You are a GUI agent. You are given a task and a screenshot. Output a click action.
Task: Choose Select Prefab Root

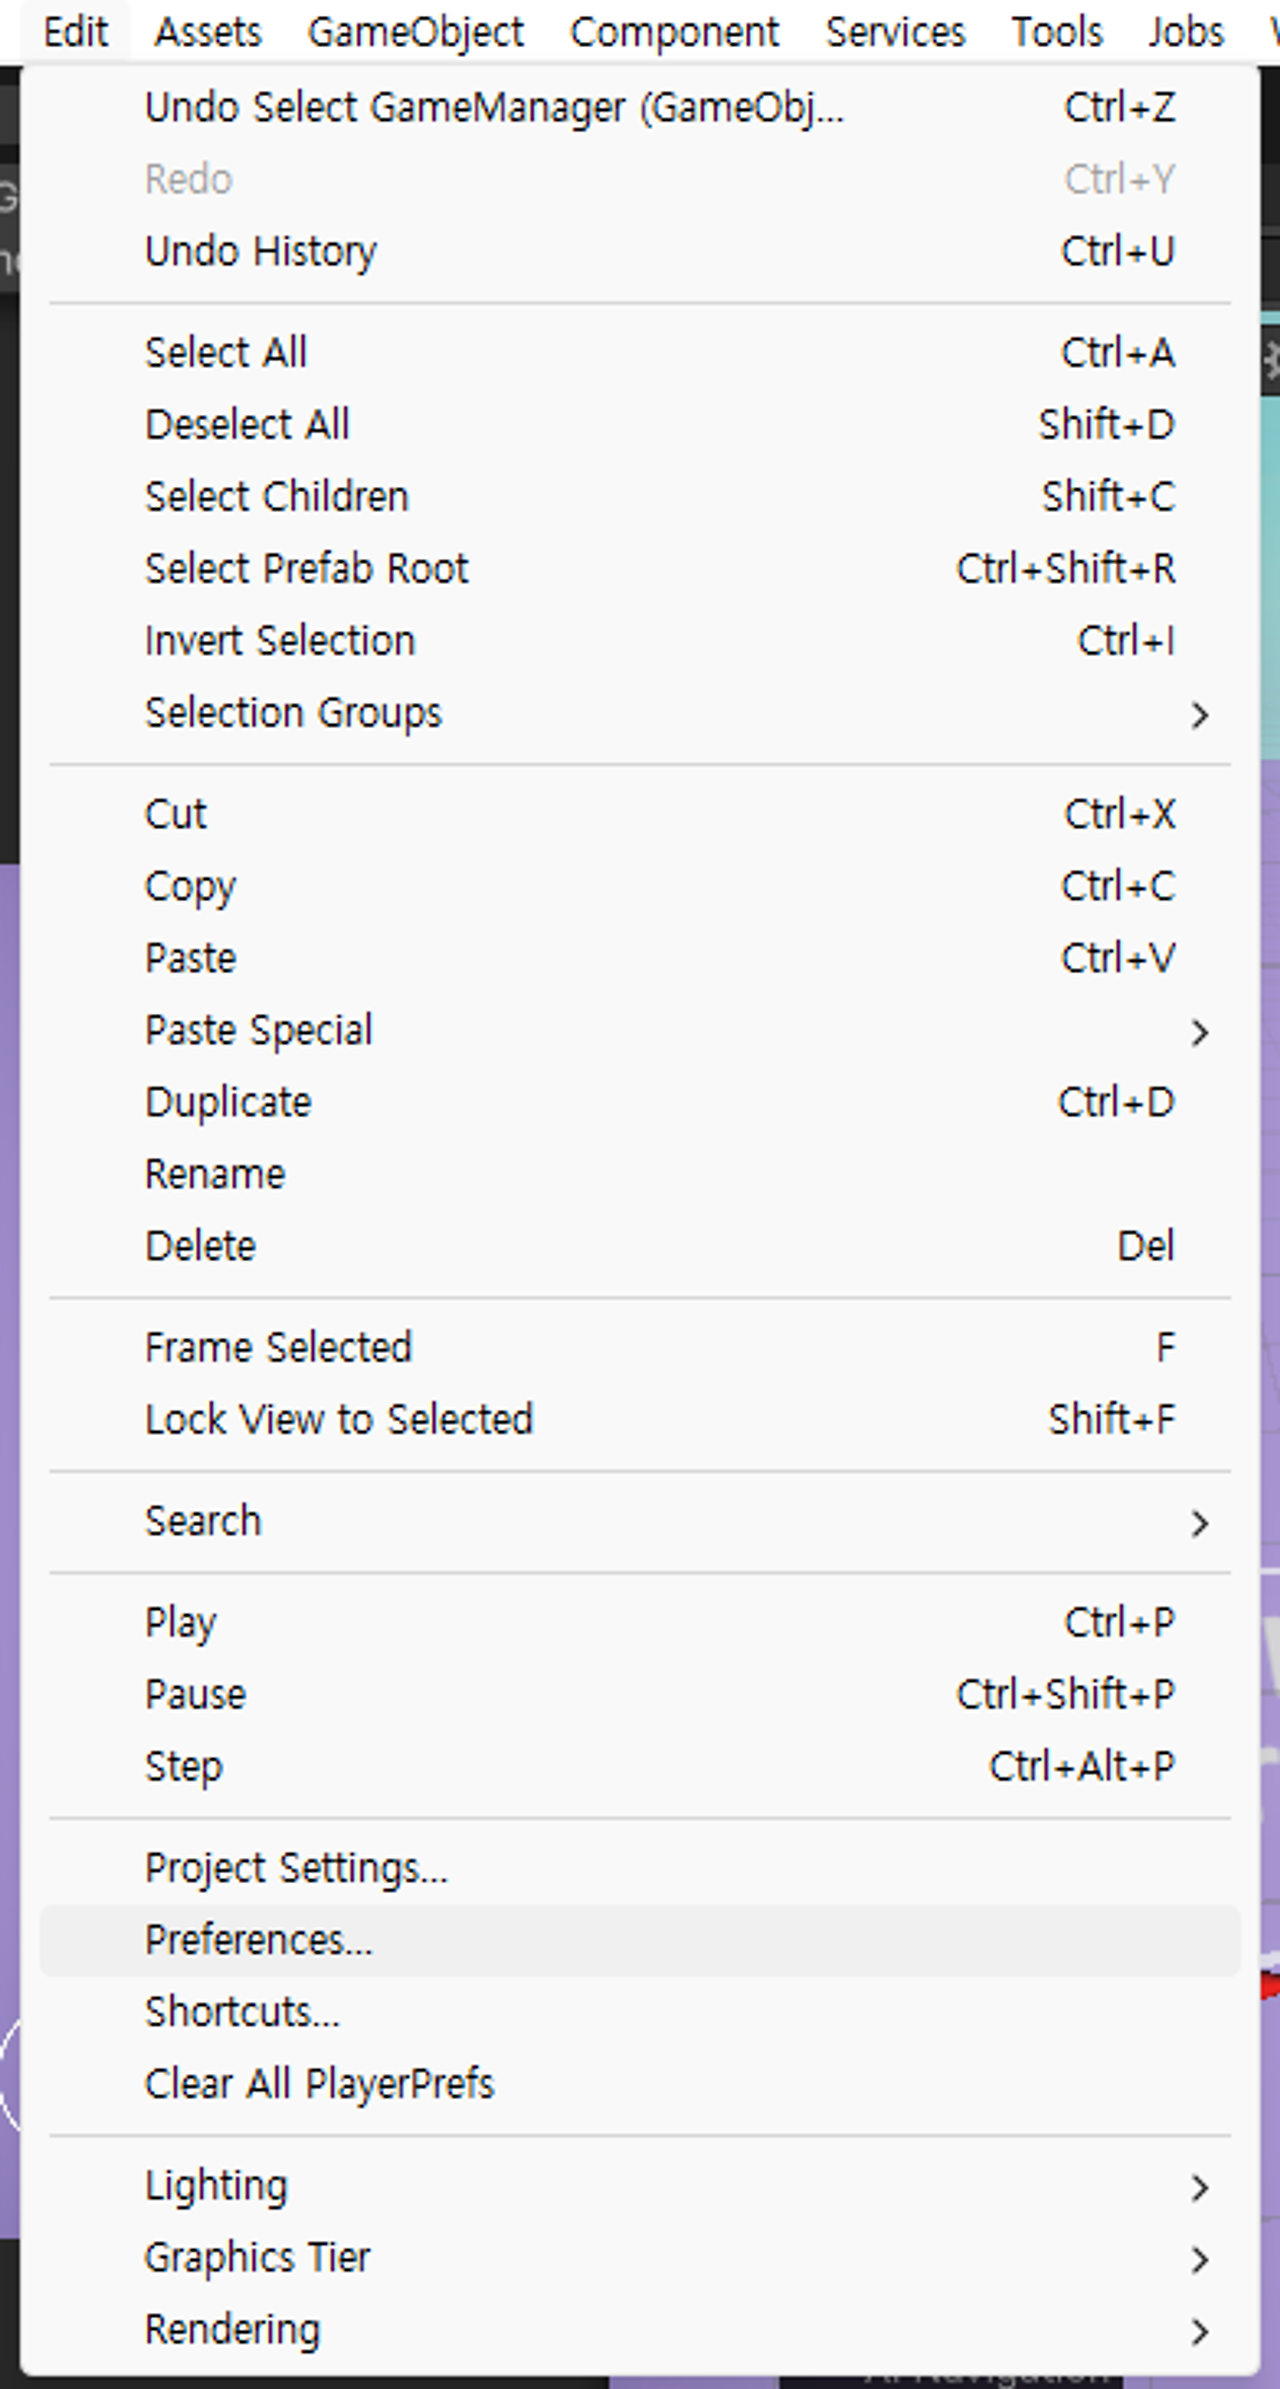pyautogui.click(x=640, y=568)
